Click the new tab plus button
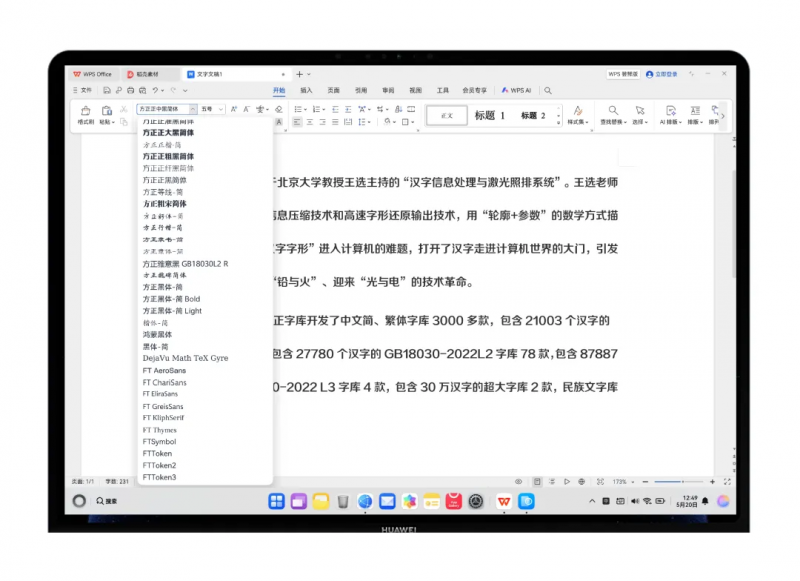The image size is (800, 581). pos(299,74)
